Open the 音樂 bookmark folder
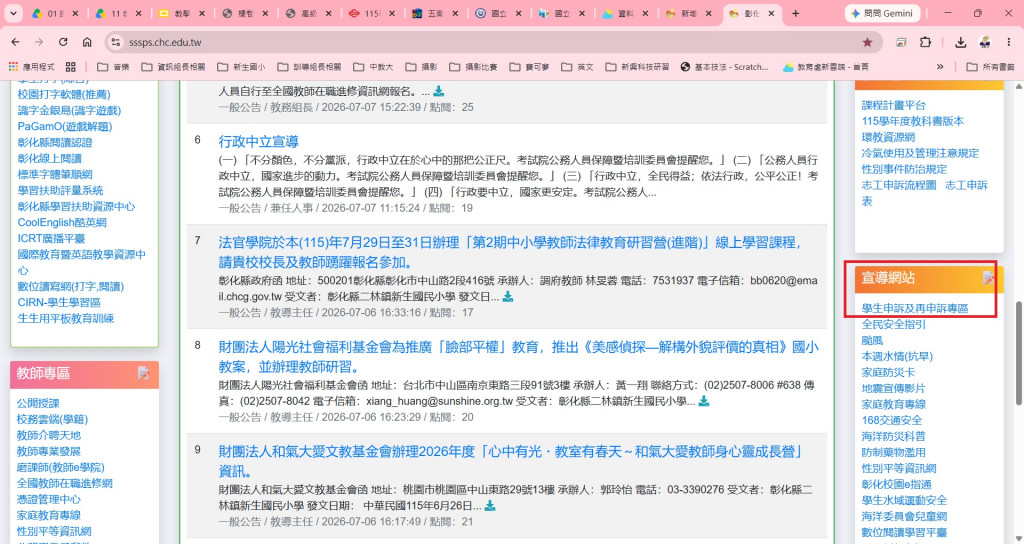The height and width of the screenshot is (544, 1024). pos(114,67)
